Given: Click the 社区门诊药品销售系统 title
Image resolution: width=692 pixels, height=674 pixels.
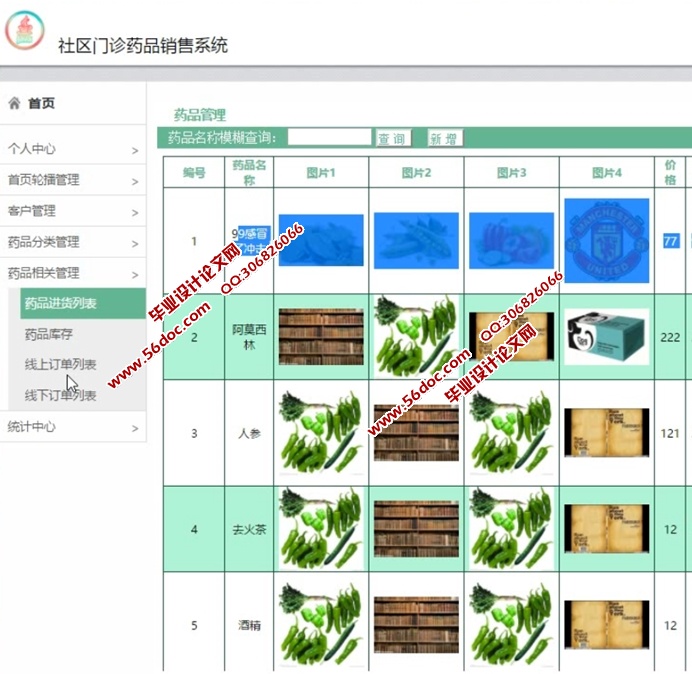Looking at the screenshot, I should point(143,45).
